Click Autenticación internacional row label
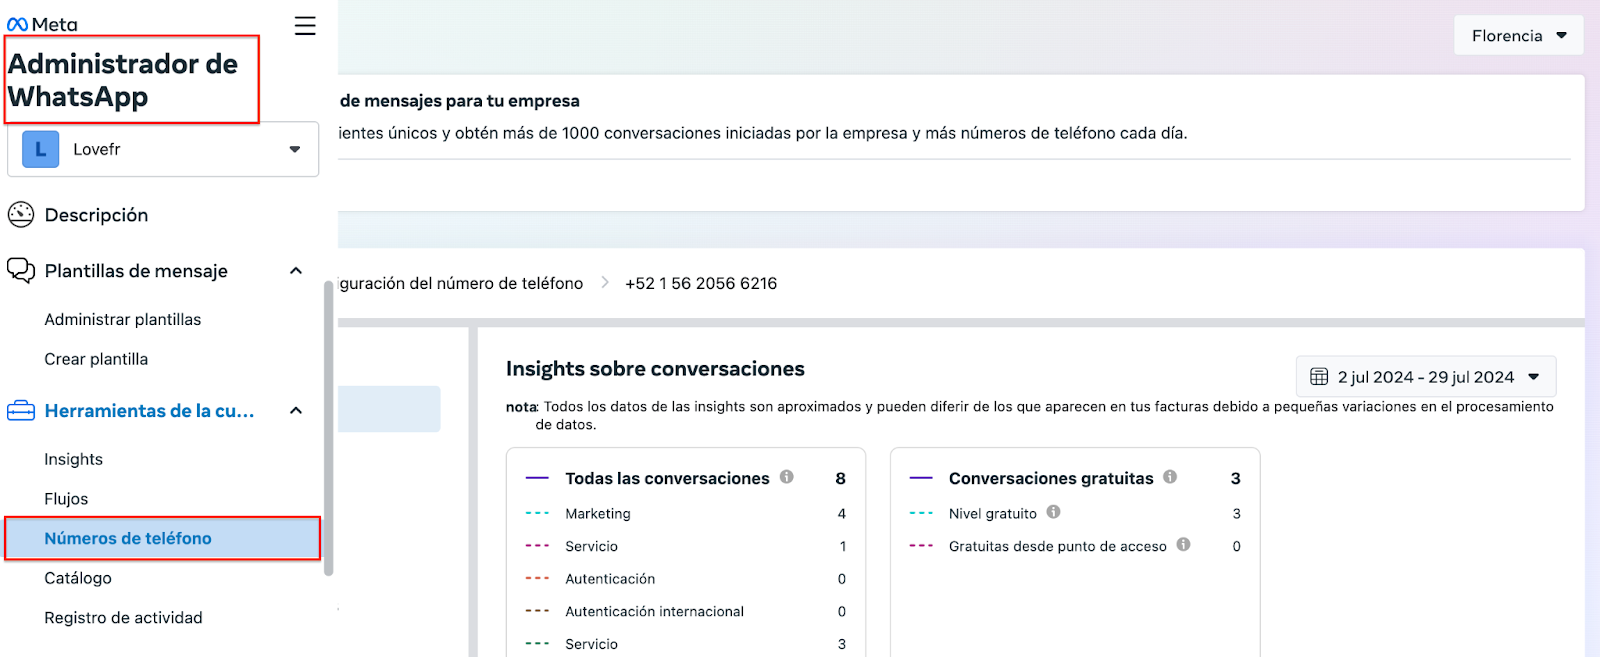 pos(654,611)
